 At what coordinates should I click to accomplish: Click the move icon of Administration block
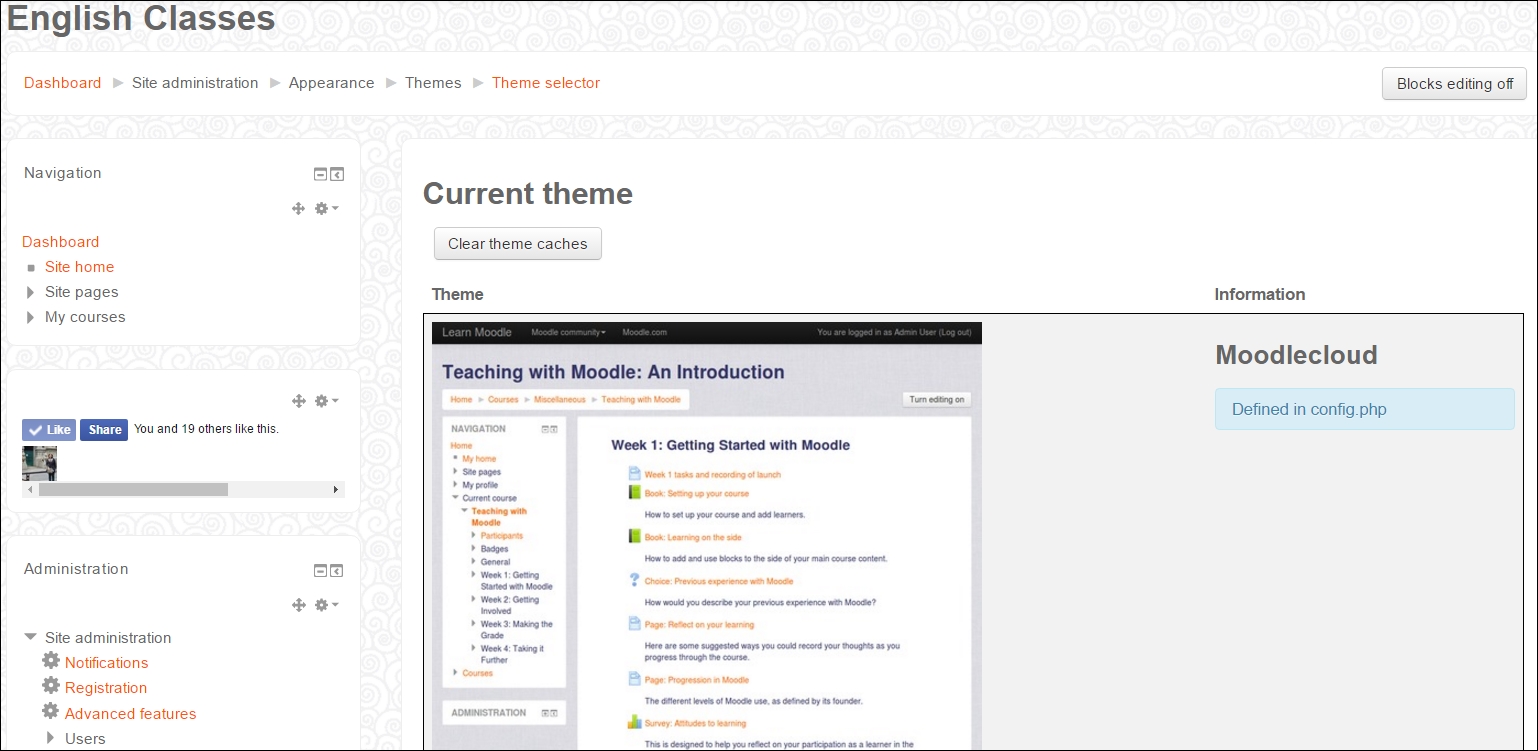pos(298,605)
